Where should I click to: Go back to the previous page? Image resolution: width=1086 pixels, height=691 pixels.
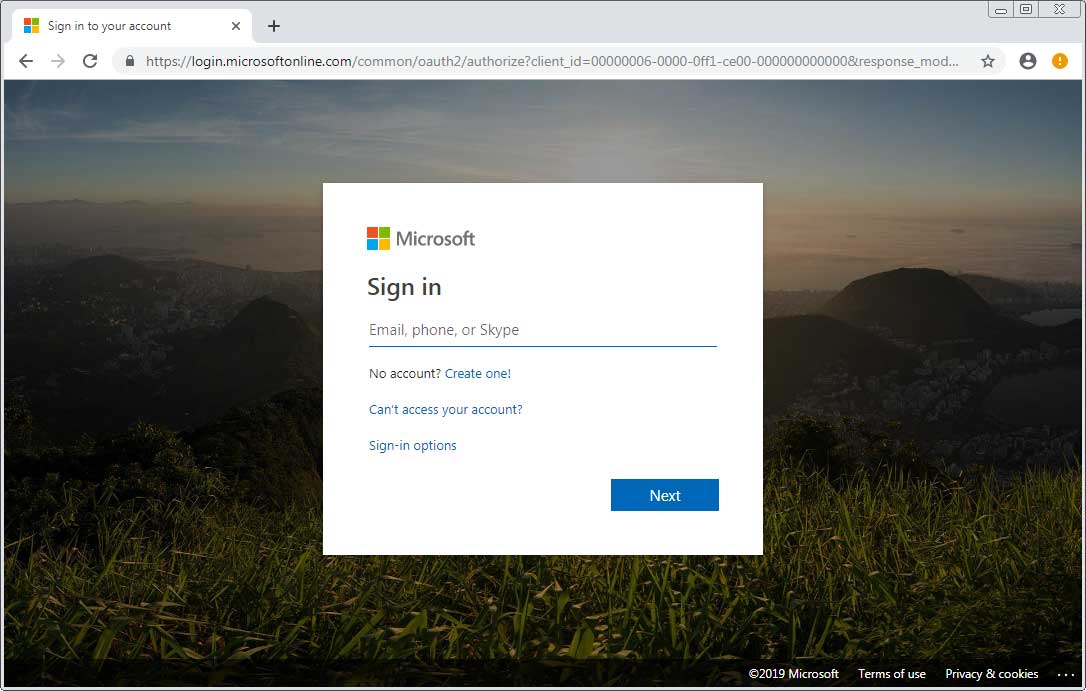(26, 61)
